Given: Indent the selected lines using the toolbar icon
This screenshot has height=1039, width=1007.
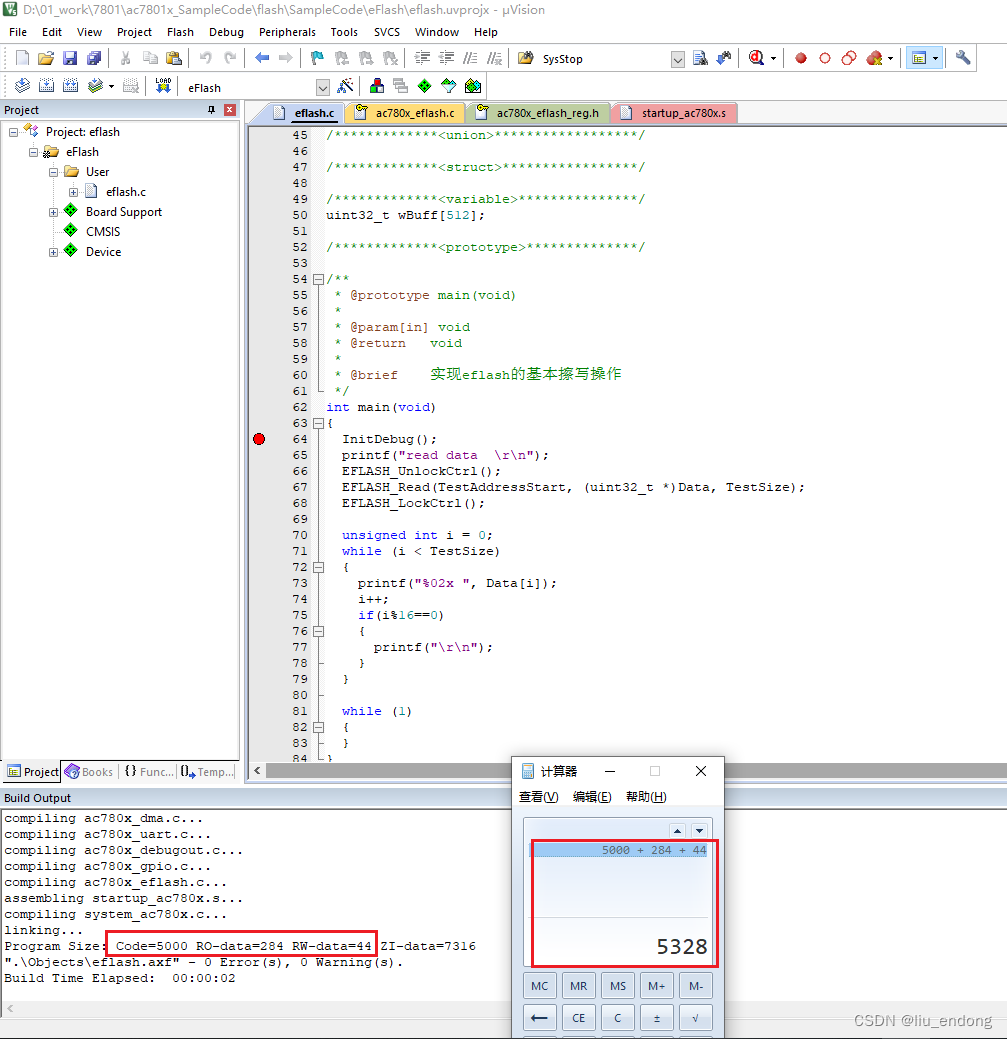Looking at the screenshot, I should (422, 58).
